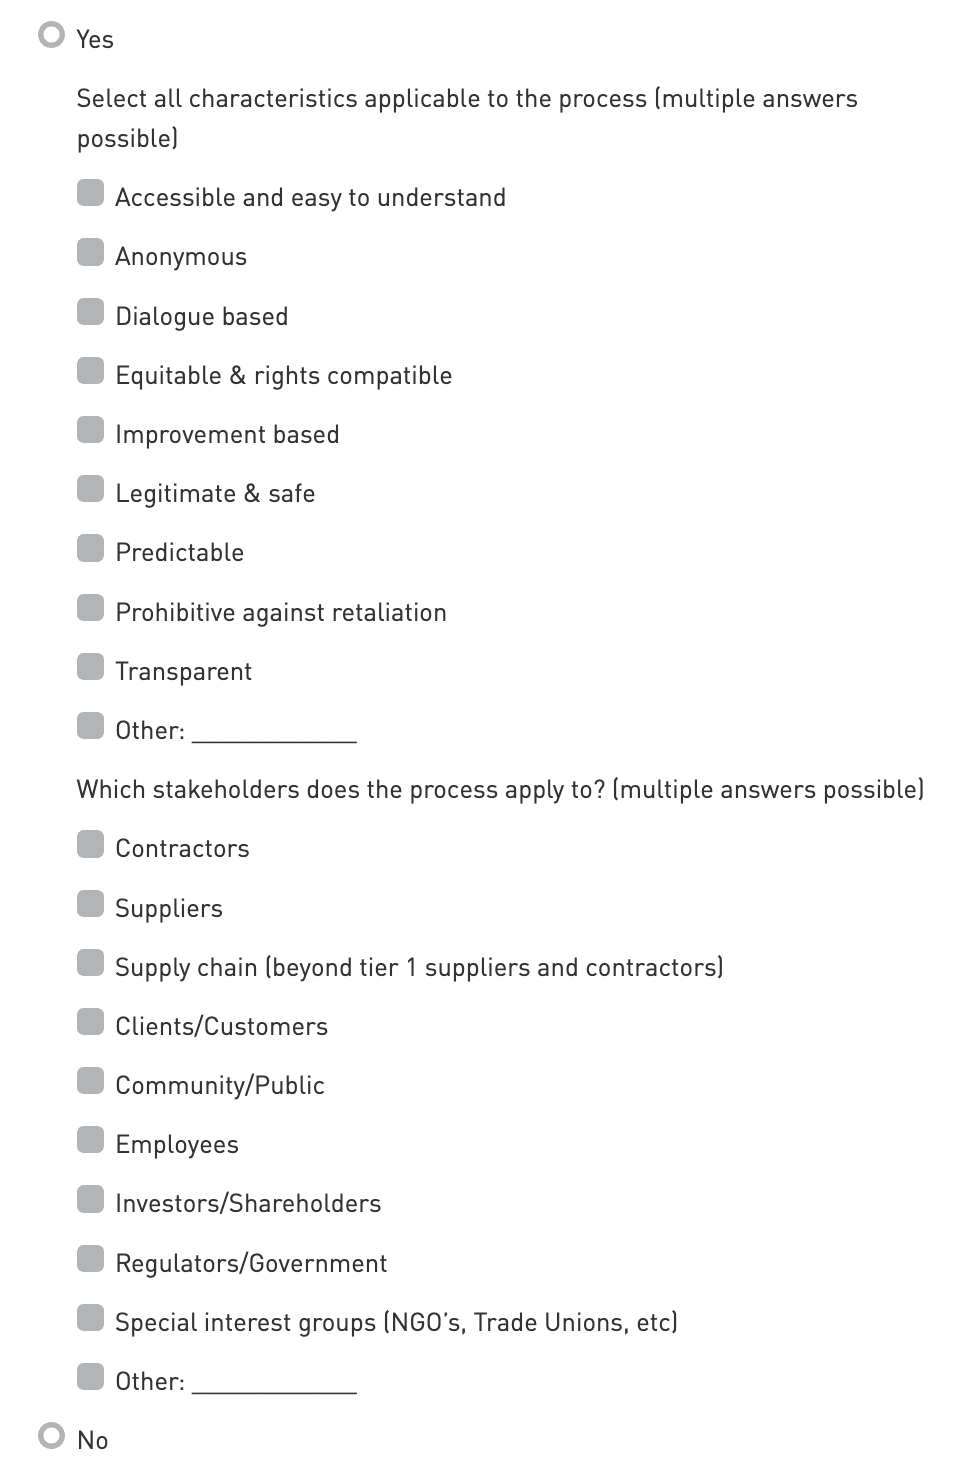Enable Prohibitive against retaliation
This screenshot has height=1484, width=966.
[91, 608]
